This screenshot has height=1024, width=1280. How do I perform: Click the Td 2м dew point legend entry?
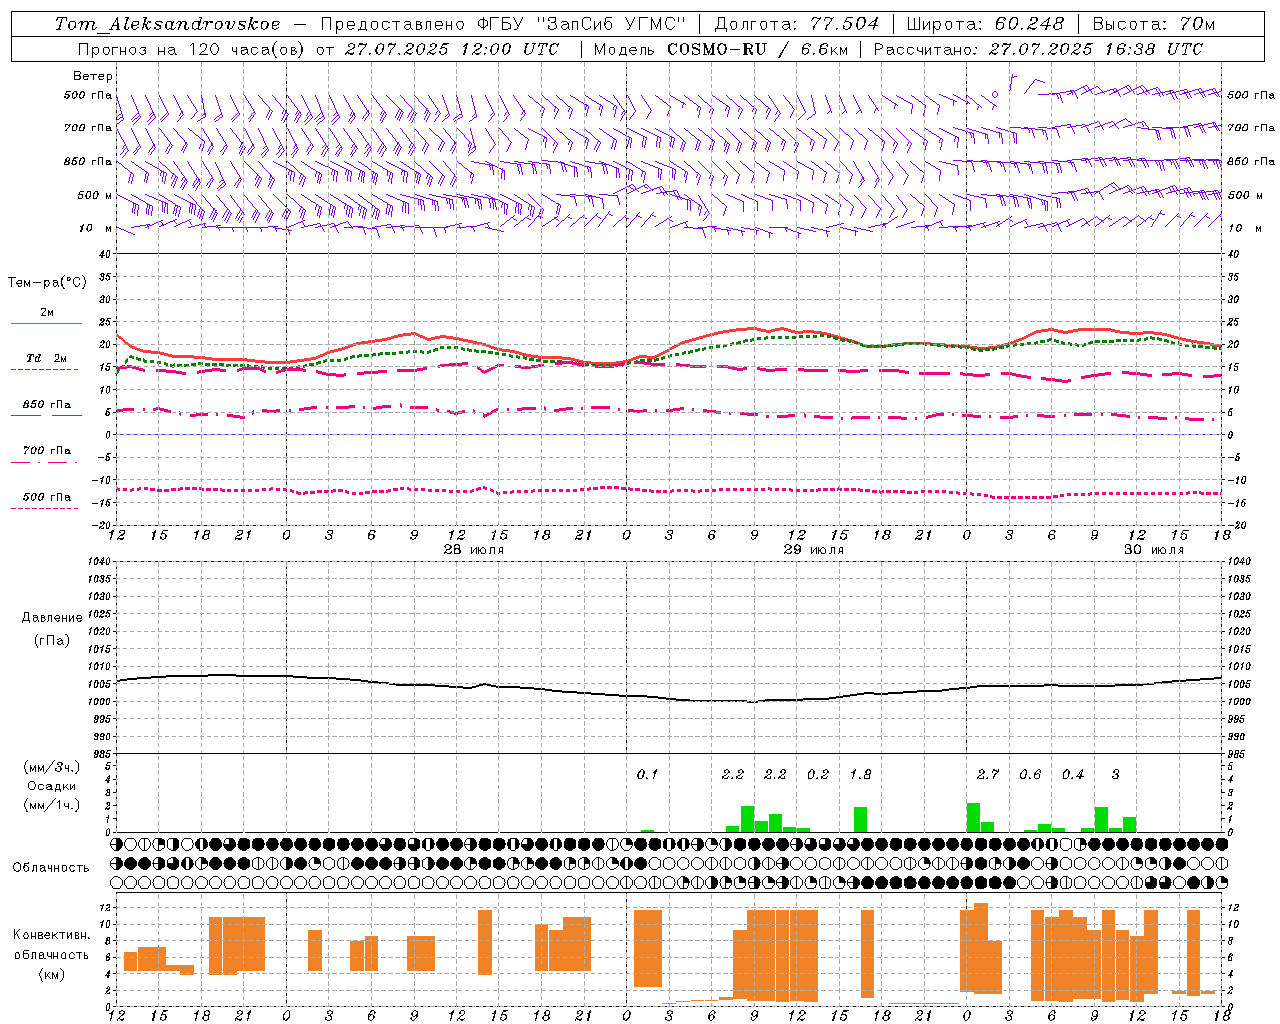pyautogui.click(x=46, y=359)
